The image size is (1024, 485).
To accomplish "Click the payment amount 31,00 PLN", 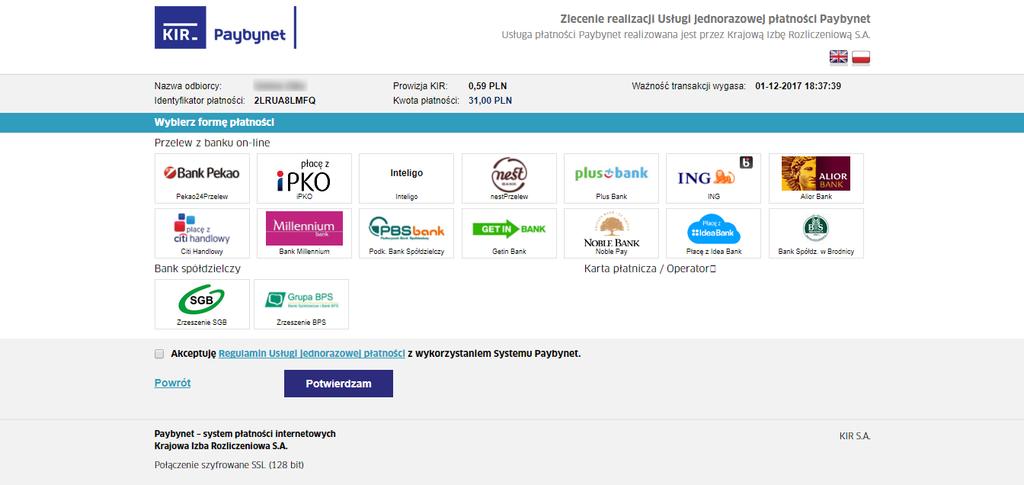I will pos(490,101).
